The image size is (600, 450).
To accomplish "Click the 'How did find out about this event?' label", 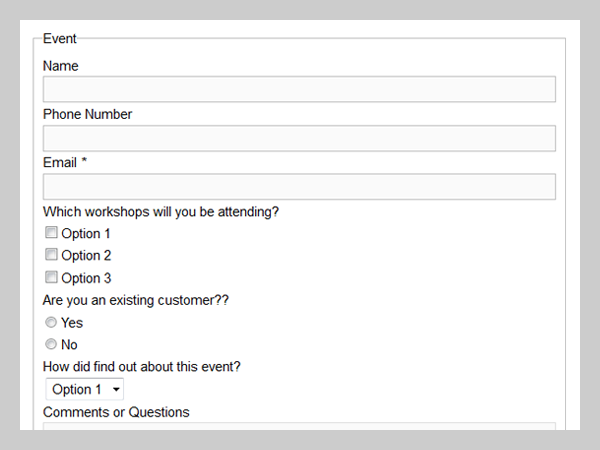I will (x=142, y=367).
